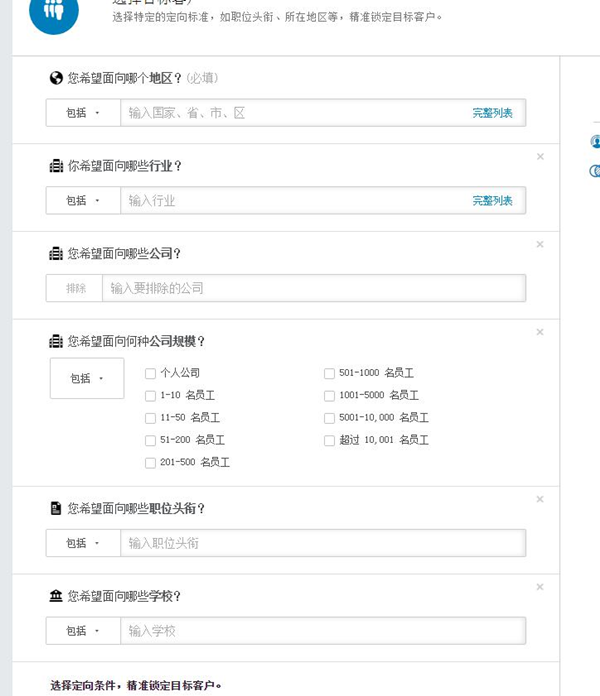
Task: Click the globe icon beside region question
Action: 56,78
